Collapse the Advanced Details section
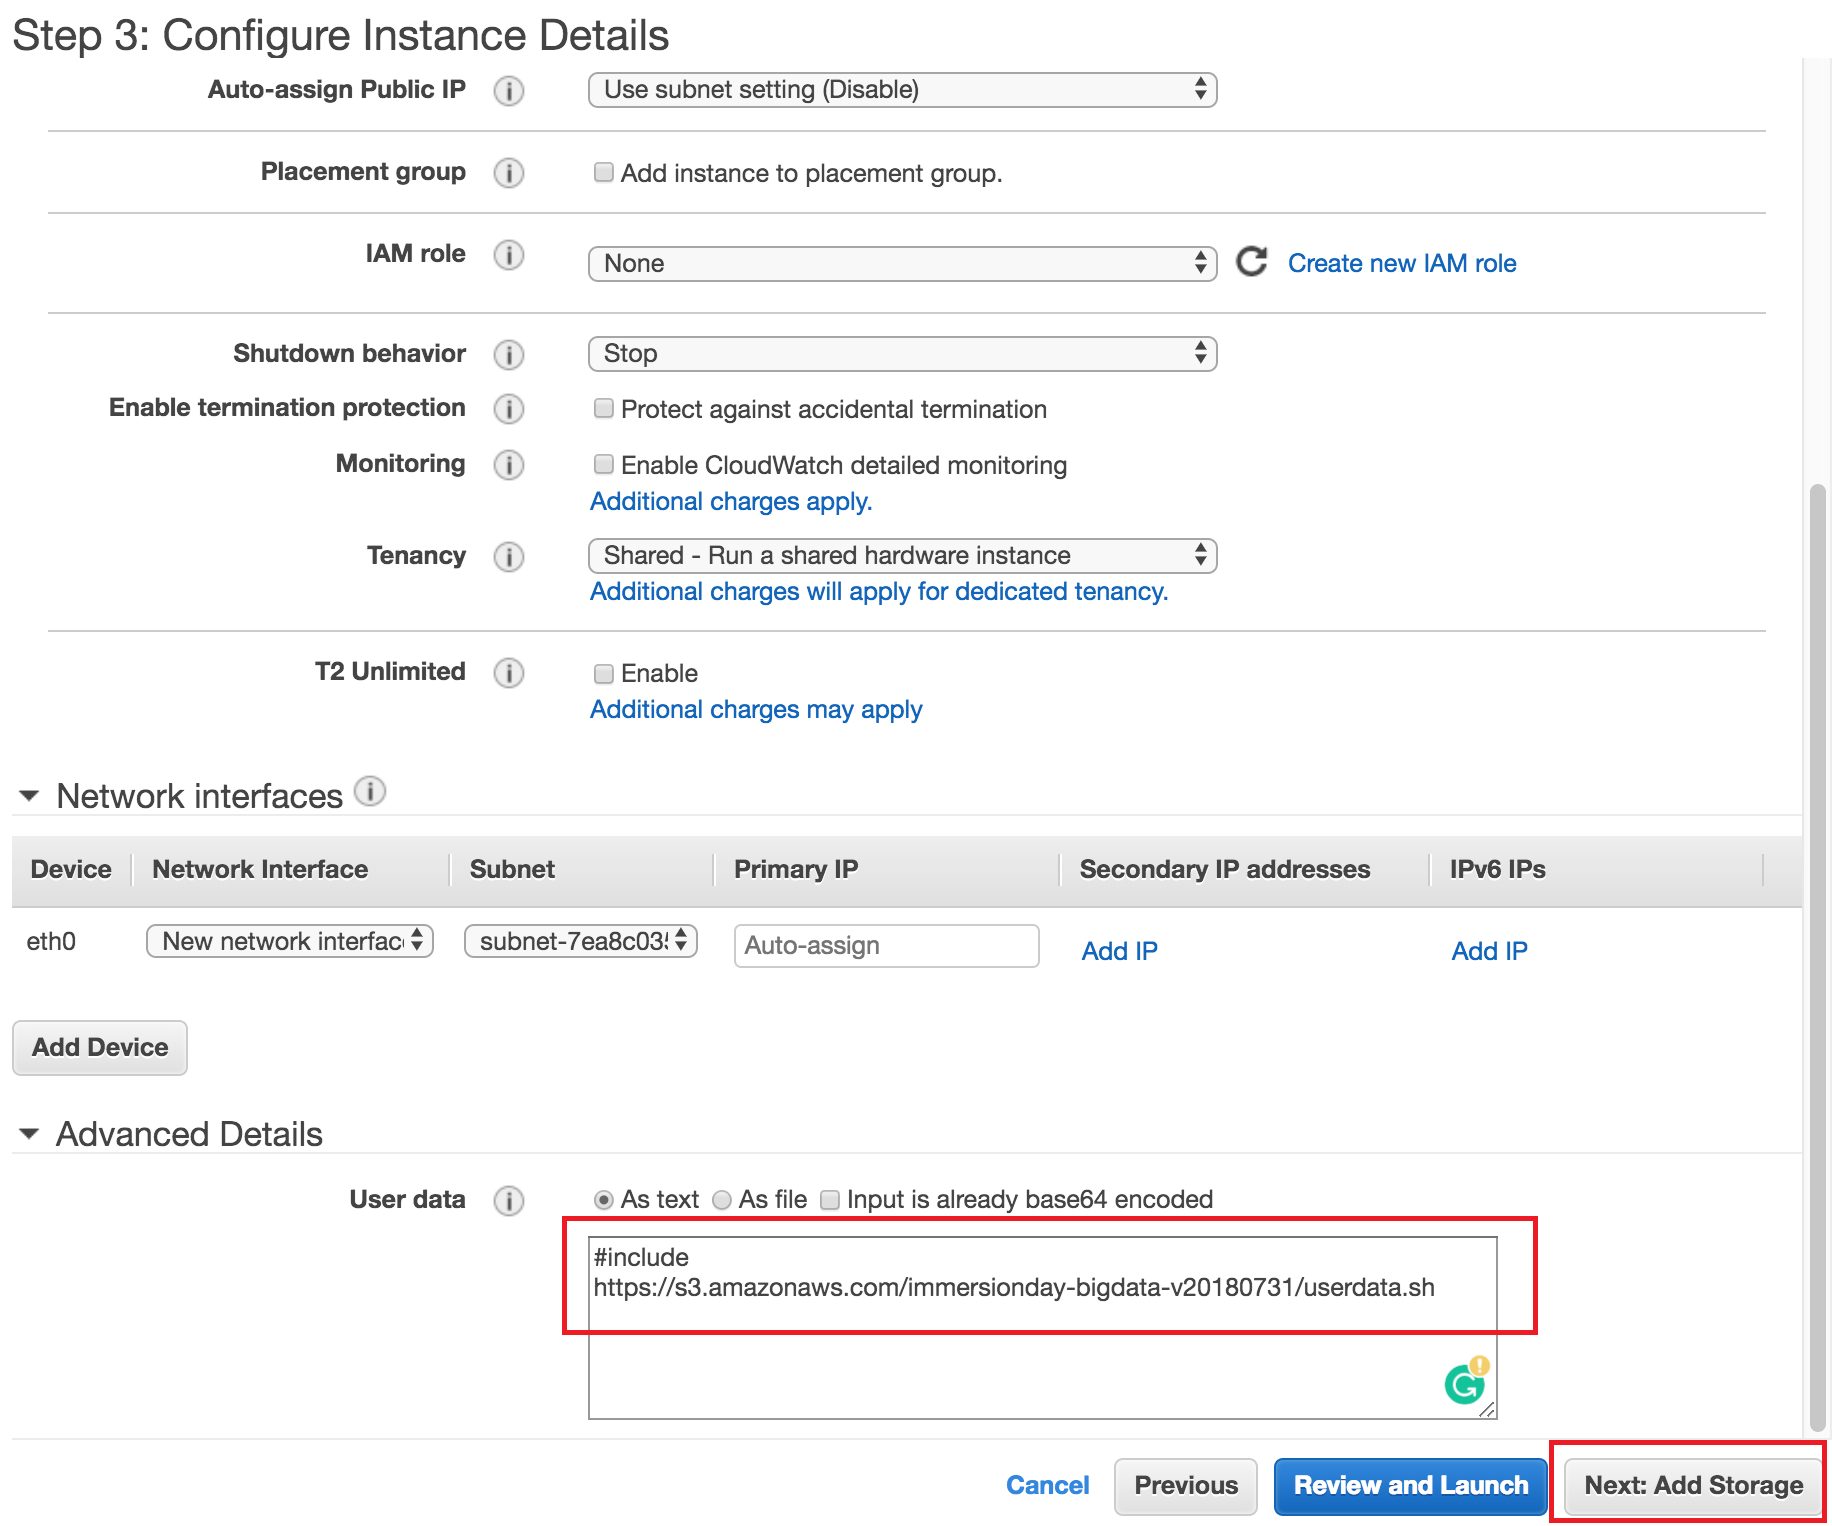The width and height of the screenshot is (1832, 1526). (x=29, y=1134)
